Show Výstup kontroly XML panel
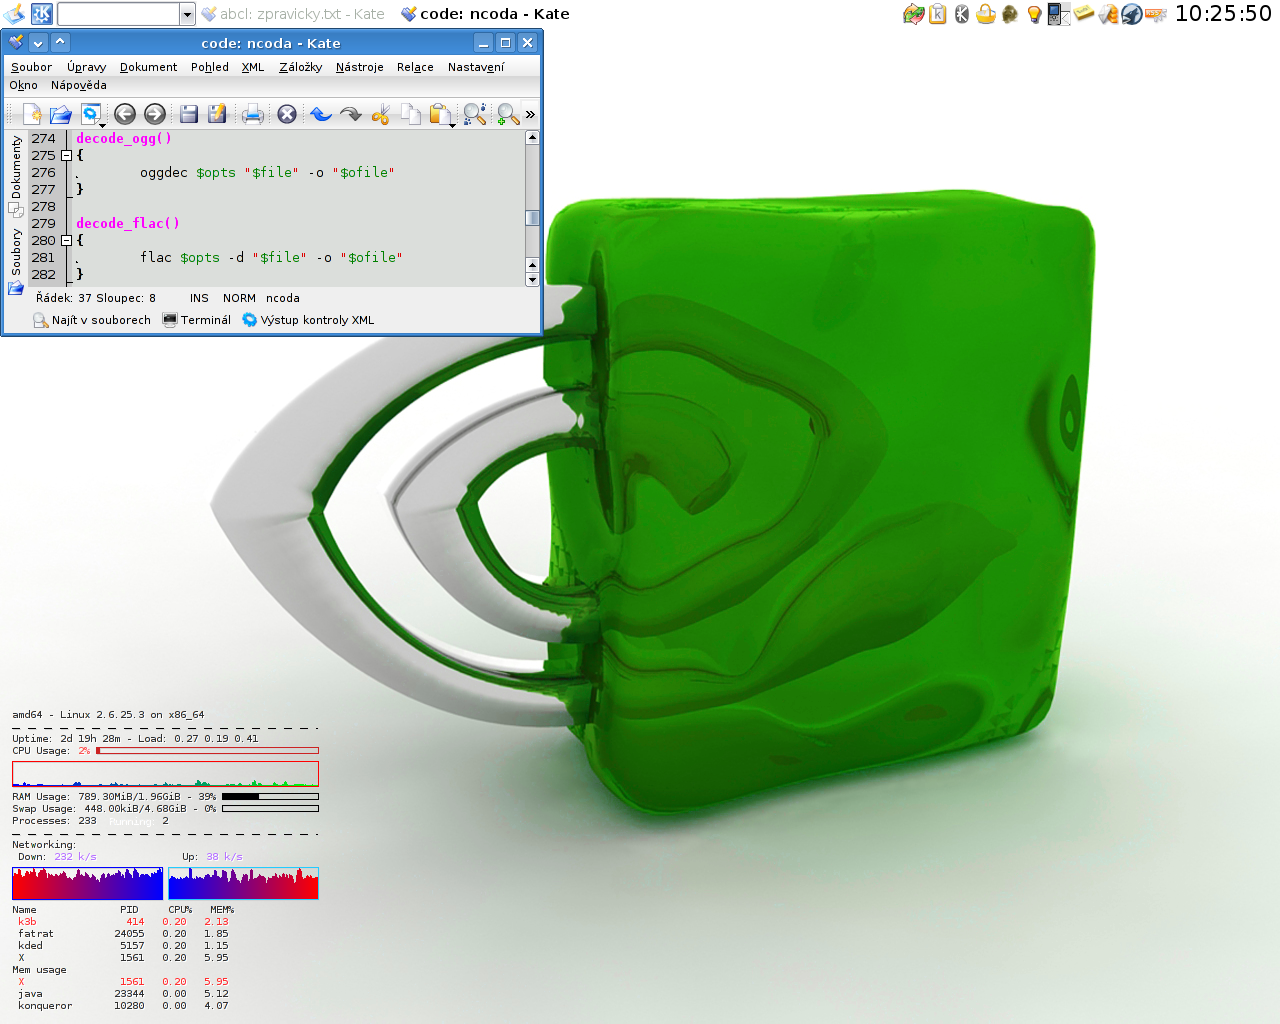 pos(308,320)
